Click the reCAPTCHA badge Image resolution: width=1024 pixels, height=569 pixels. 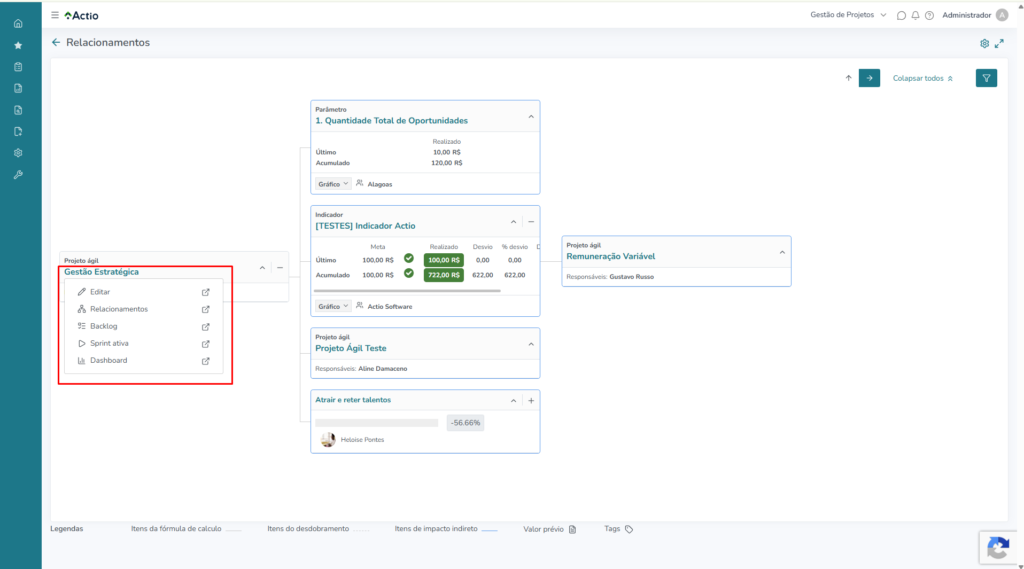tap(998, 547)
